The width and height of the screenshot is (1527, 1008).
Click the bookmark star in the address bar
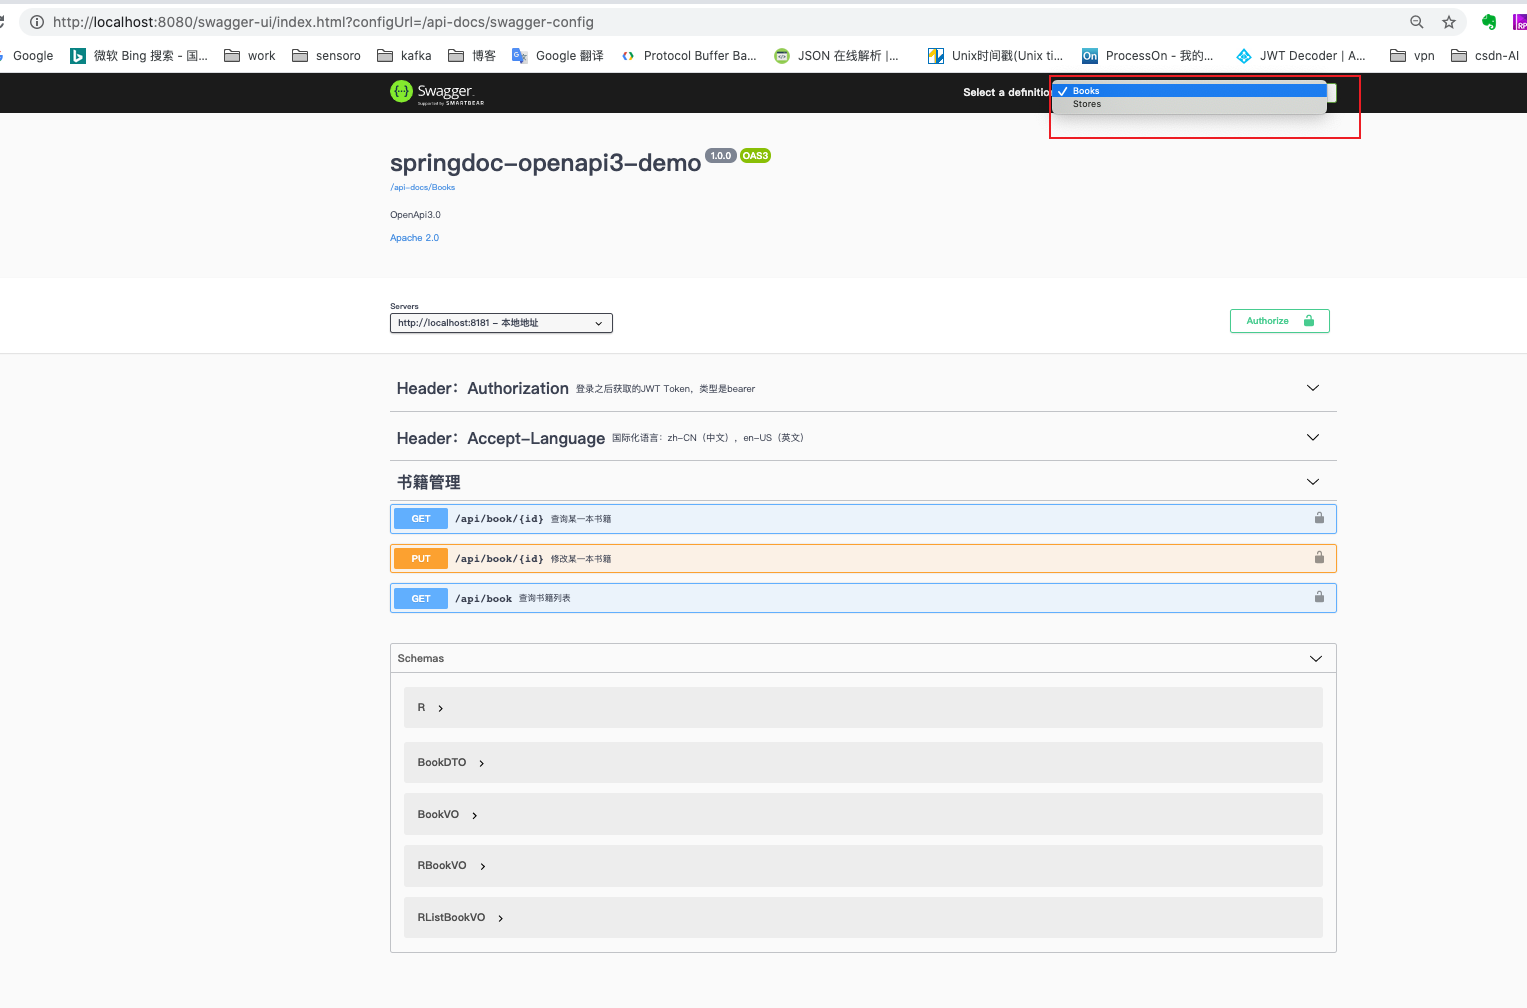pyautogui.click(x=1449, y=21)
